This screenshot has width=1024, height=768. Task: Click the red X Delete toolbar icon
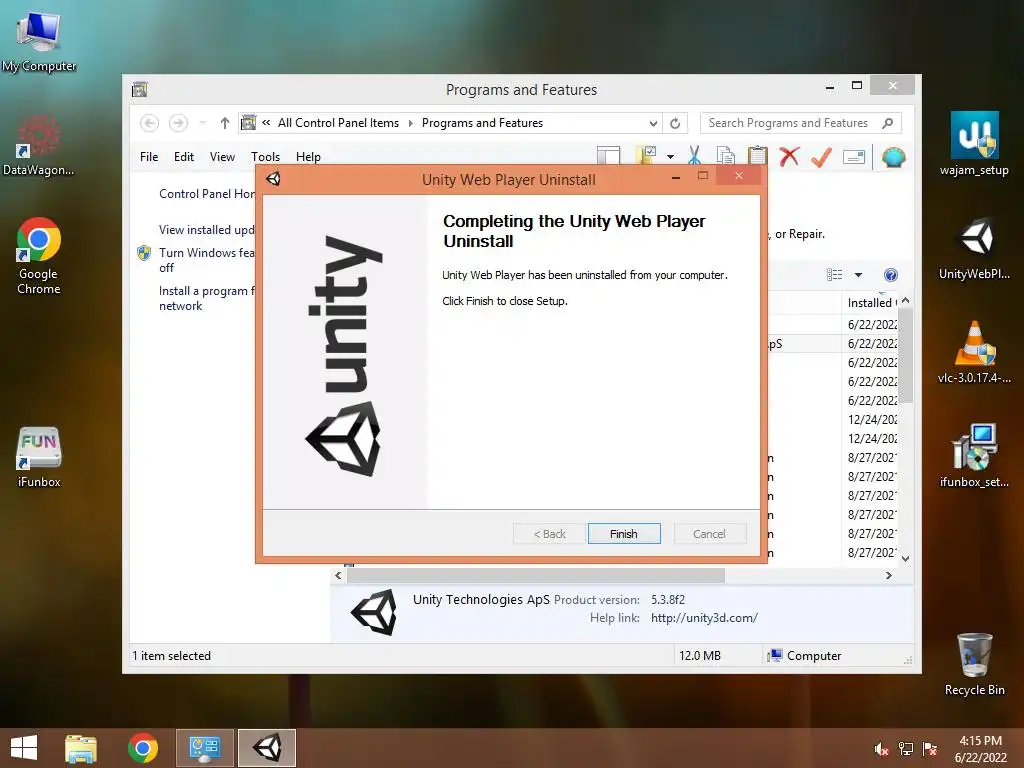coord(789,157)
